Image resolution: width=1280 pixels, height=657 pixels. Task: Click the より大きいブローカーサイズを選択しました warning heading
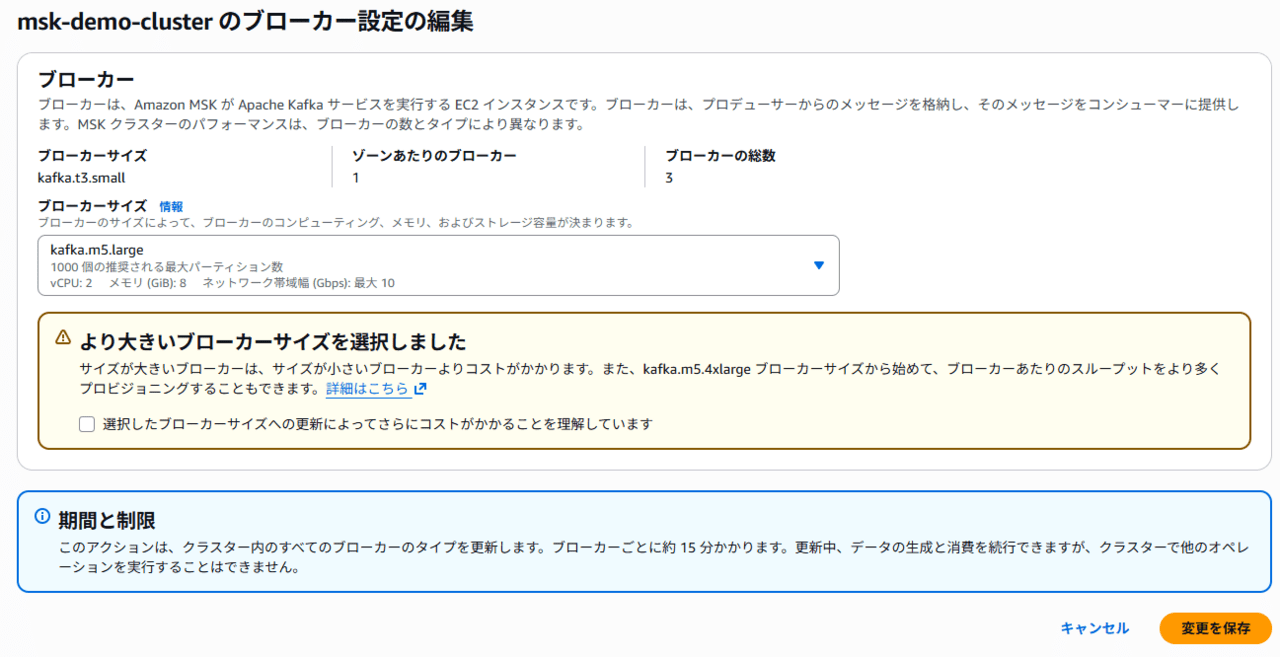pyautogui.click(x=273, y=341)
